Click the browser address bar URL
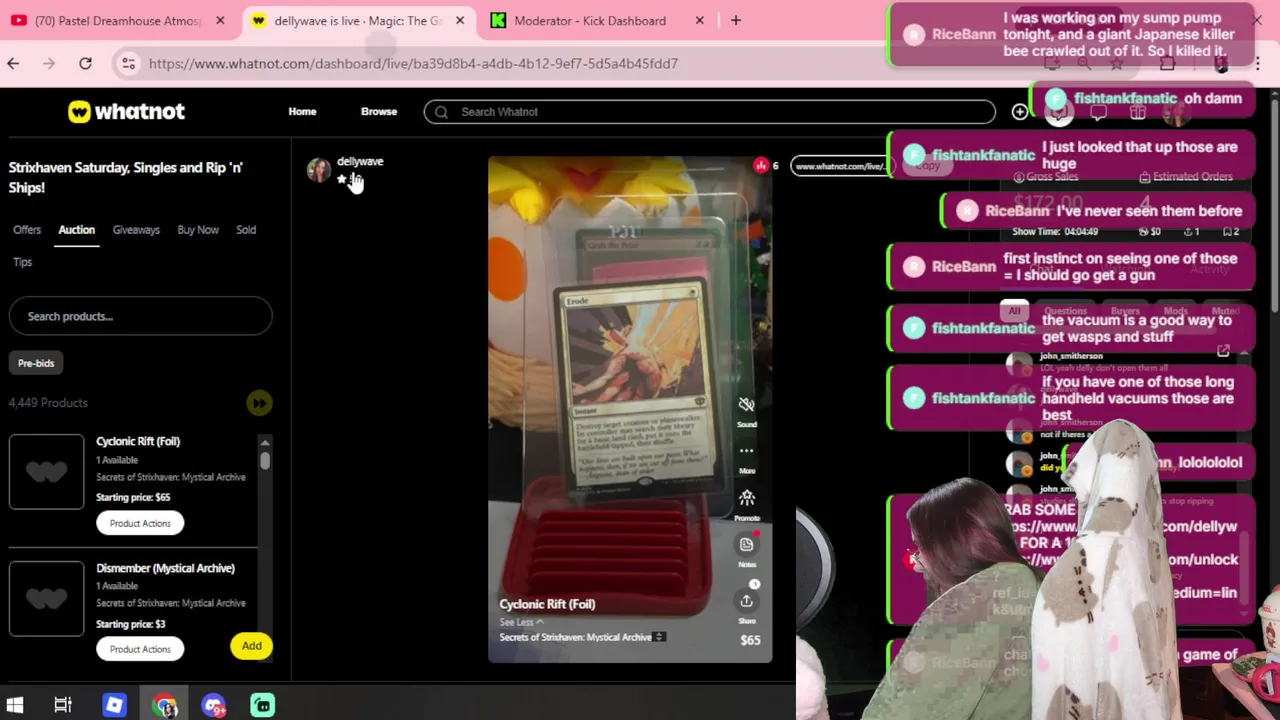 413,64
